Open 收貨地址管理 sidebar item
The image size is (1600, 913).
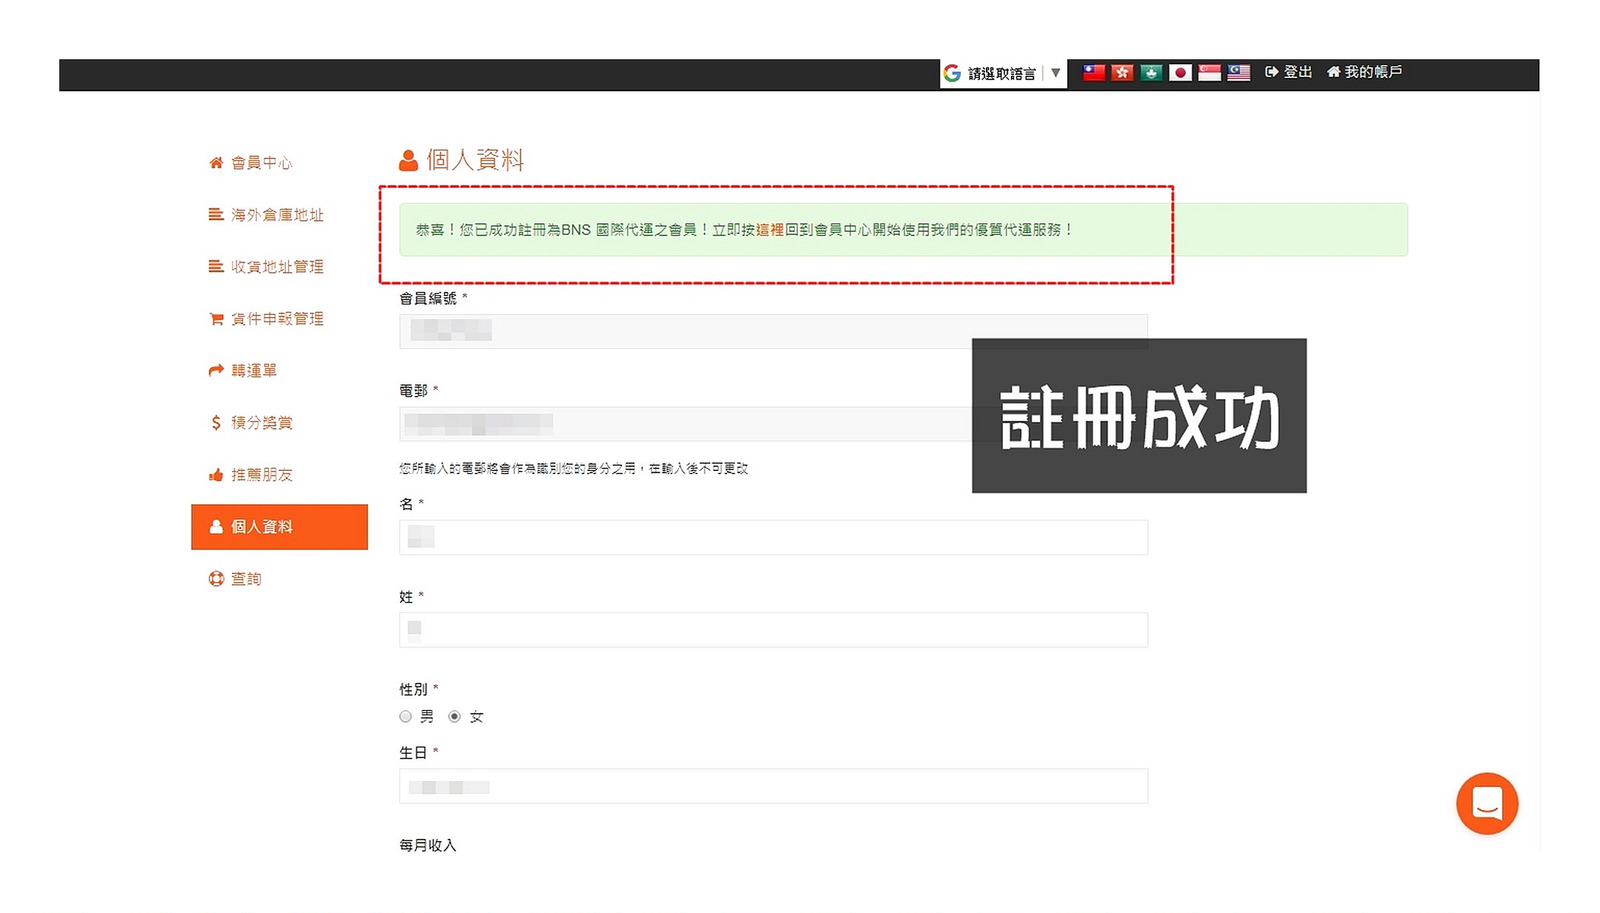pyautogui.click(x=276, y=267)
